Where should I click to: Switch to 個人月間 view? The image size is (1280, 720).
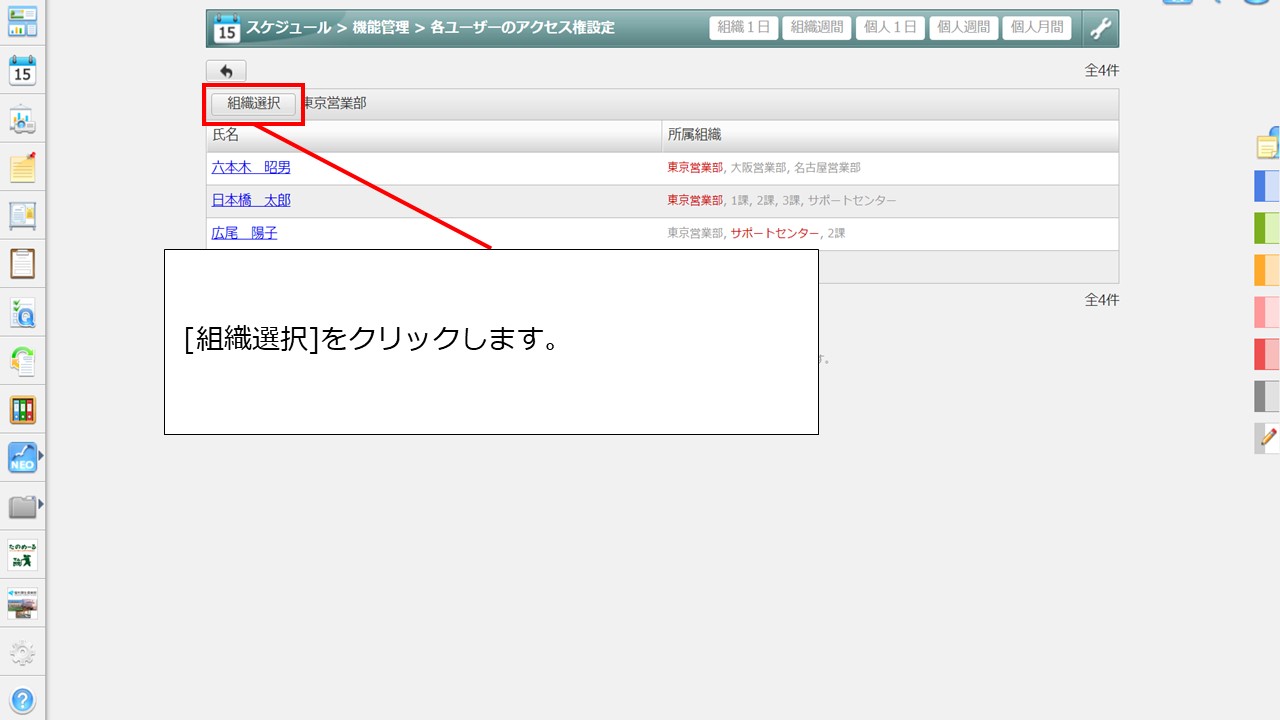[1037, 28]
